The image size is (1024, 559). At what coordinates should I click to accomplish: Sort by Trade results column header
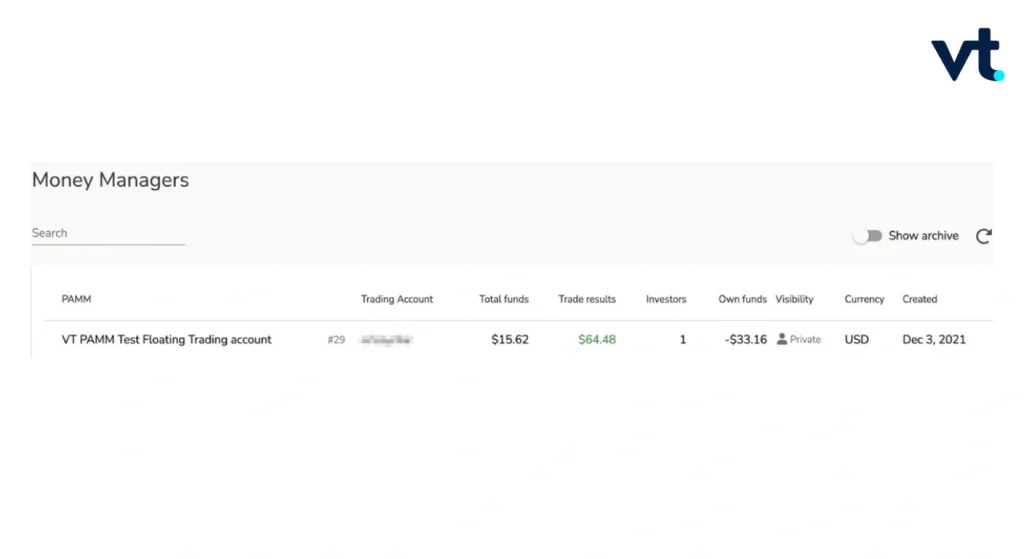click(x=586, y=299)
